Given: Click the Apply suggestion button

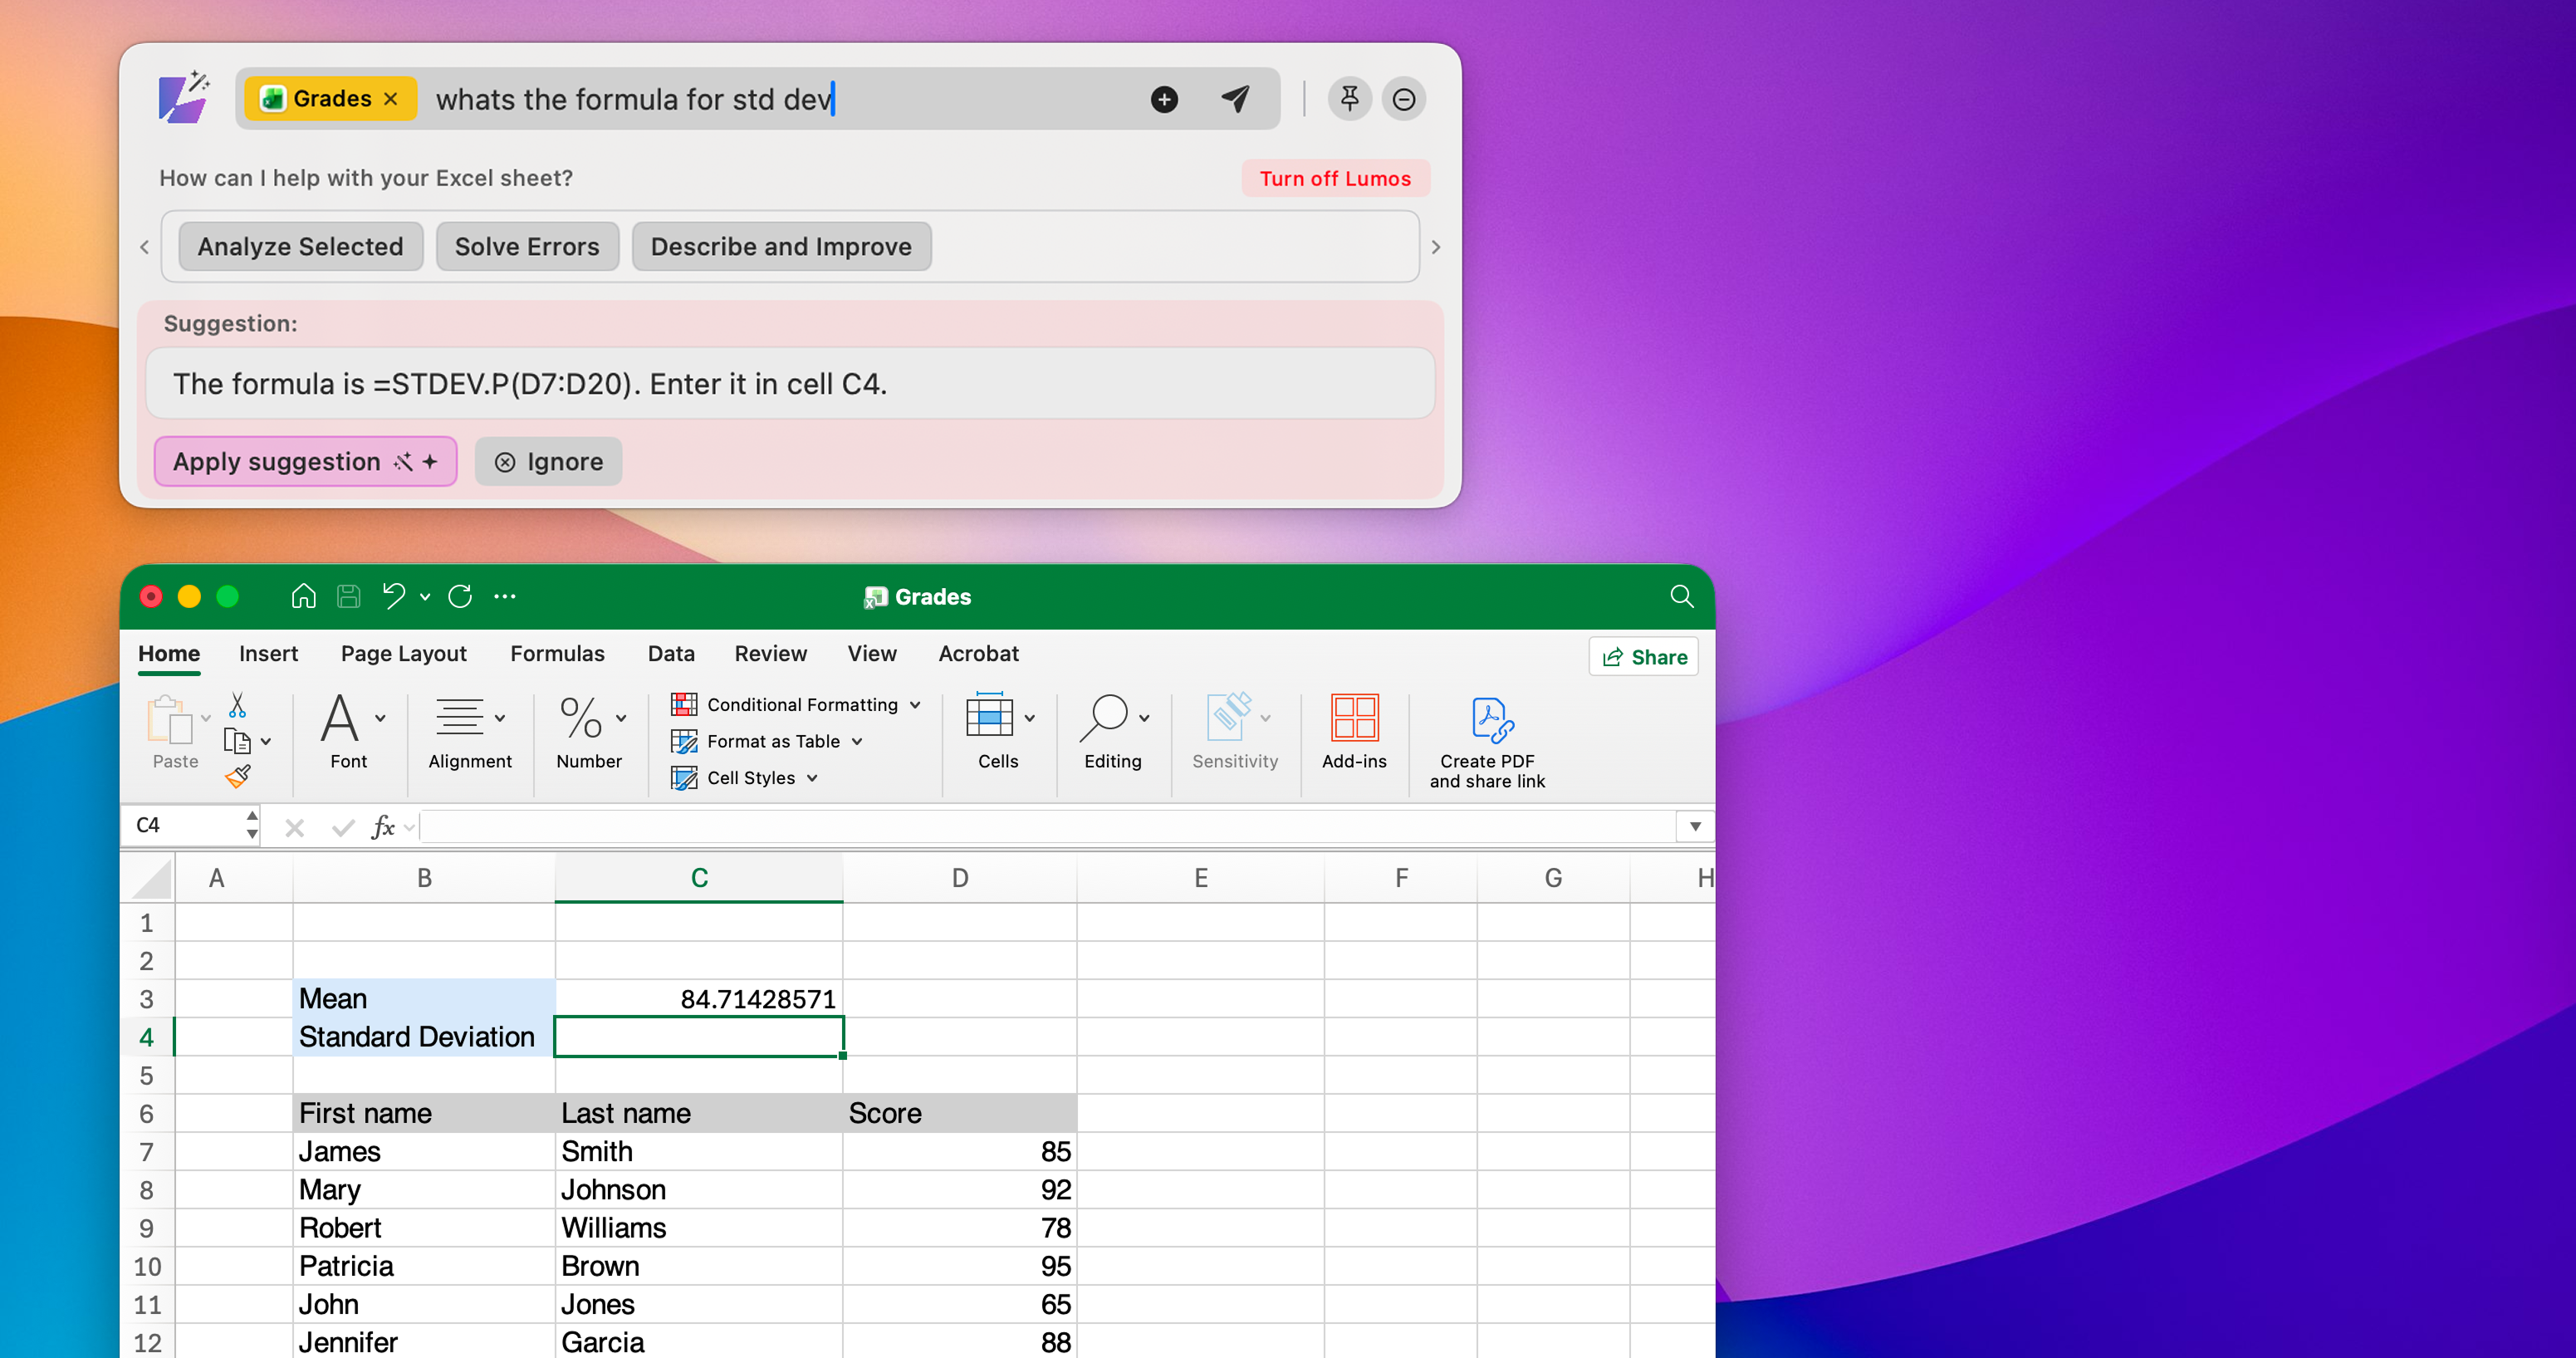Looking at the screenshot, I should [x=305, y=462].
